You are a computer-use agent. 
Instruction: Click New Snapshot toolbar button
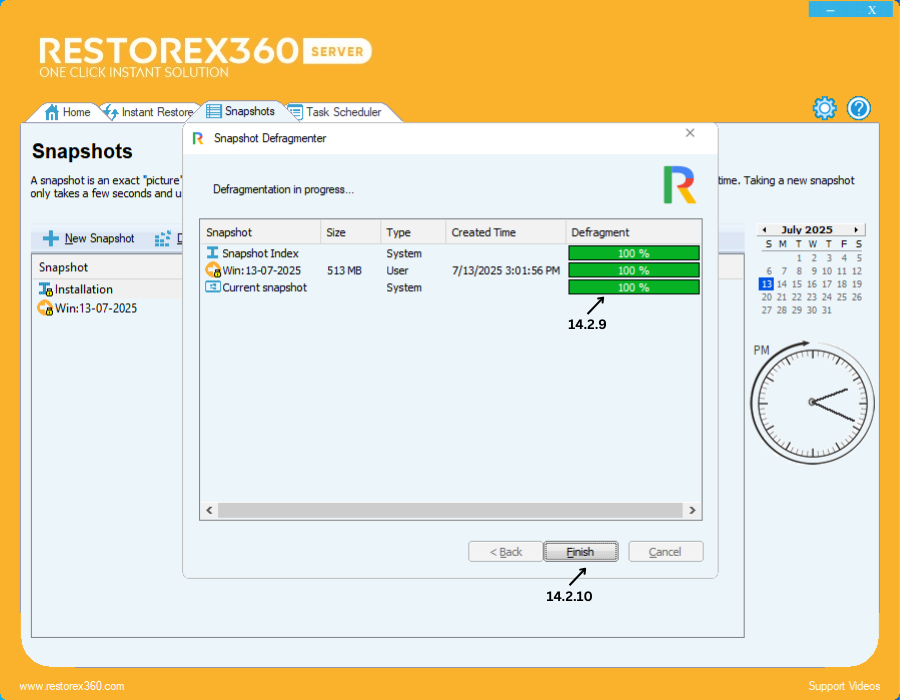point(89,238)
